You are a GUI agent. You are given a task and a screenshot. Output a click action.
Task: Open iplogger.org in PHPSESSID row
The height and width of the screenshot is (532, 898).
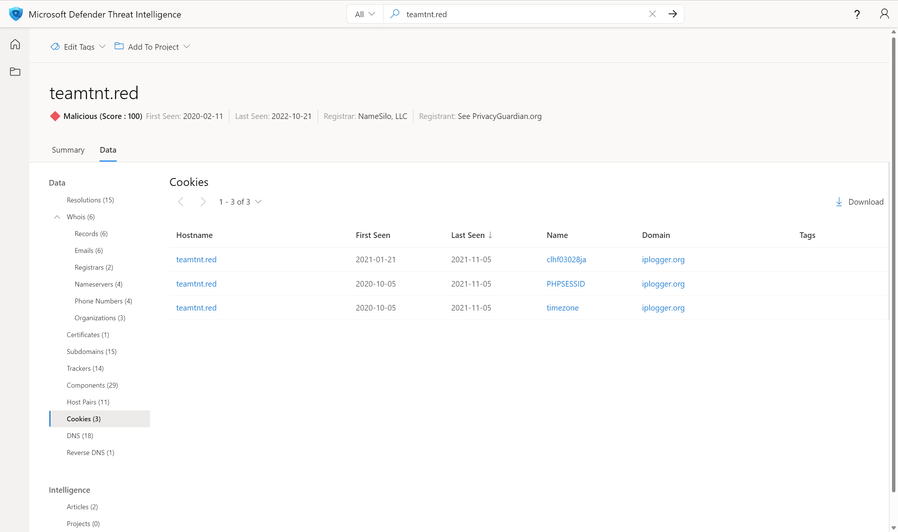663,283
